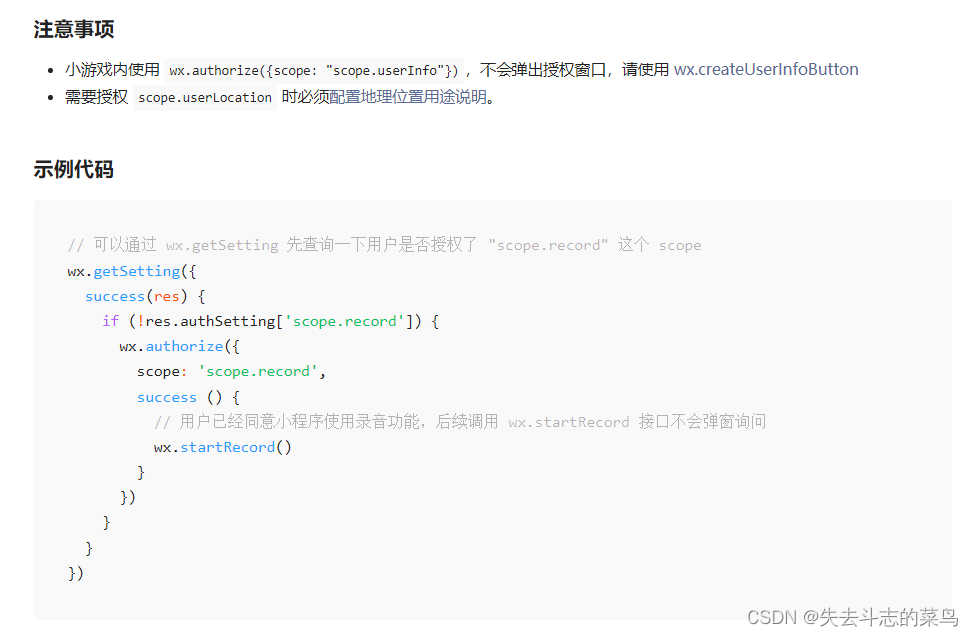Click the wx.getSetading code line 'wx.getSetting({'
The width and height of the screenshot is (974, 636).
(x=132, y=271)
